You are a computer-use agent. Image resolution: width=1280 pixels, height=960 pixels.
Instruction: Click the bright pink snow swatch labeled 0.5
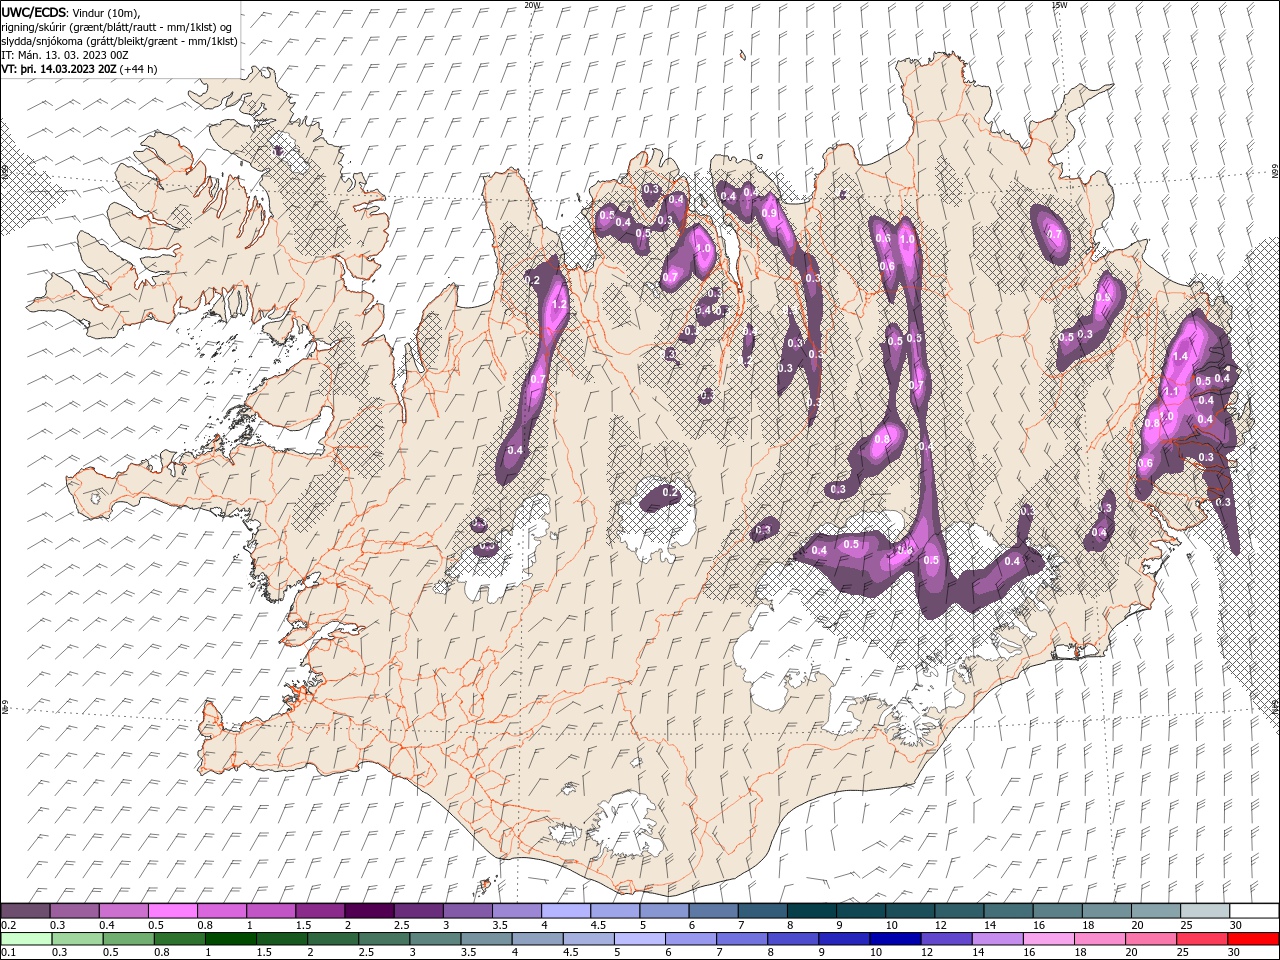pos(173,911)
